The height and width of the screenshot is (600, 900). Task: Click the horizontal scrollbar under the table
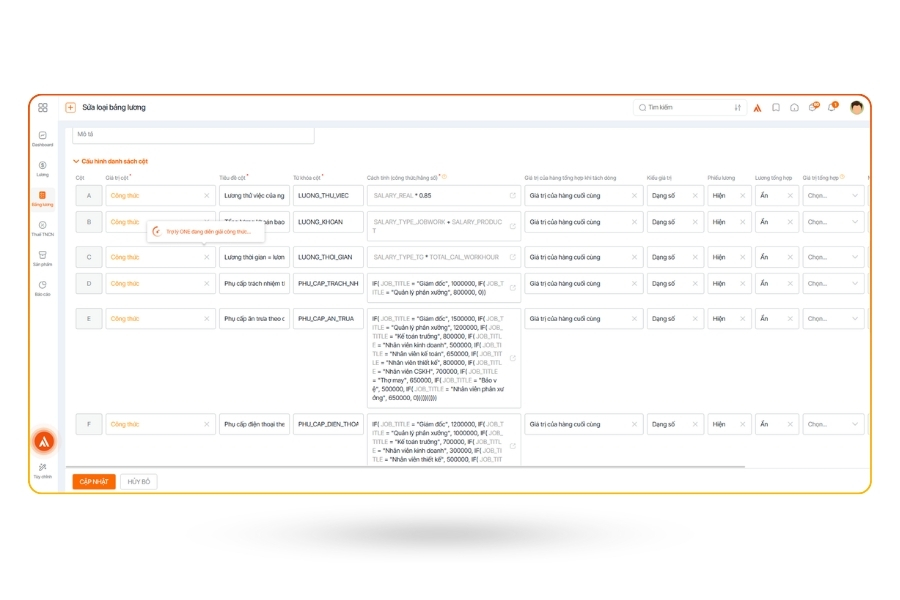[x=405, y=467]
